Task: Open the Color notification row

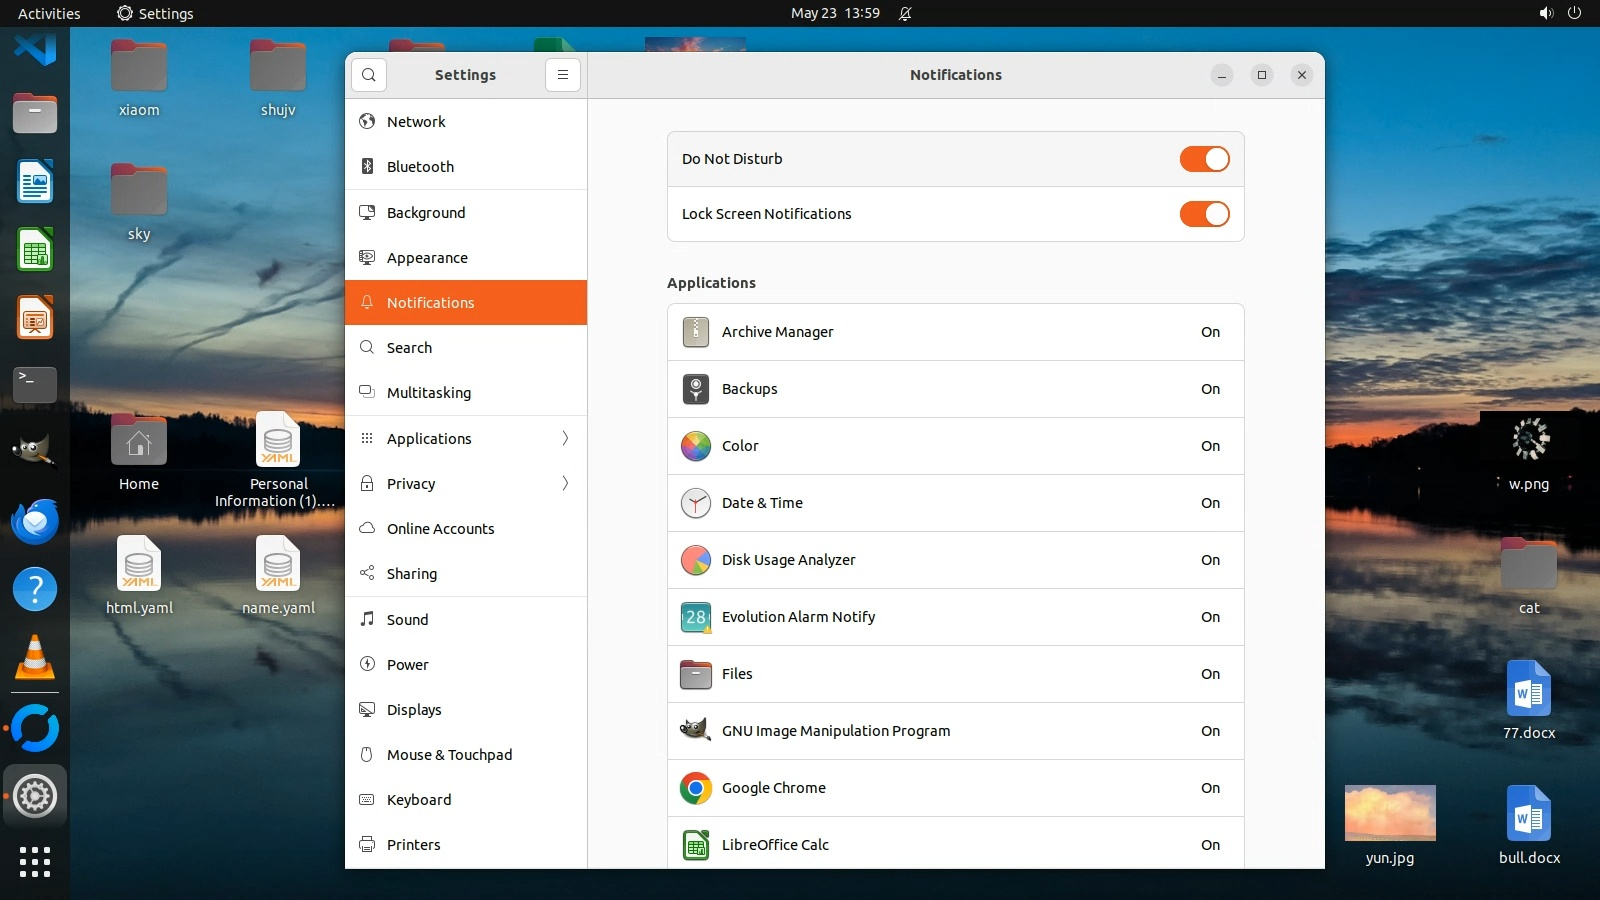Action: 955,446
